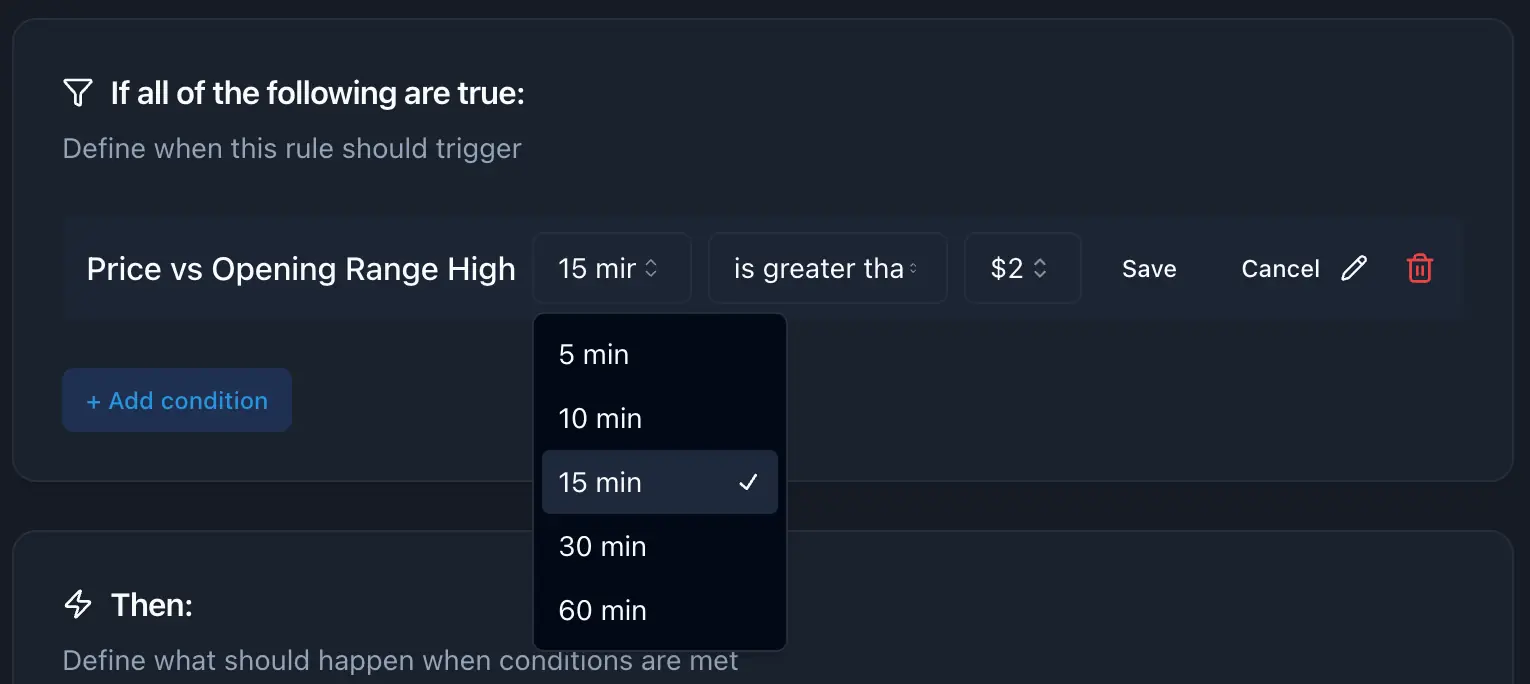Click the "Define when this rule should trigger" text

click(292, 149)
